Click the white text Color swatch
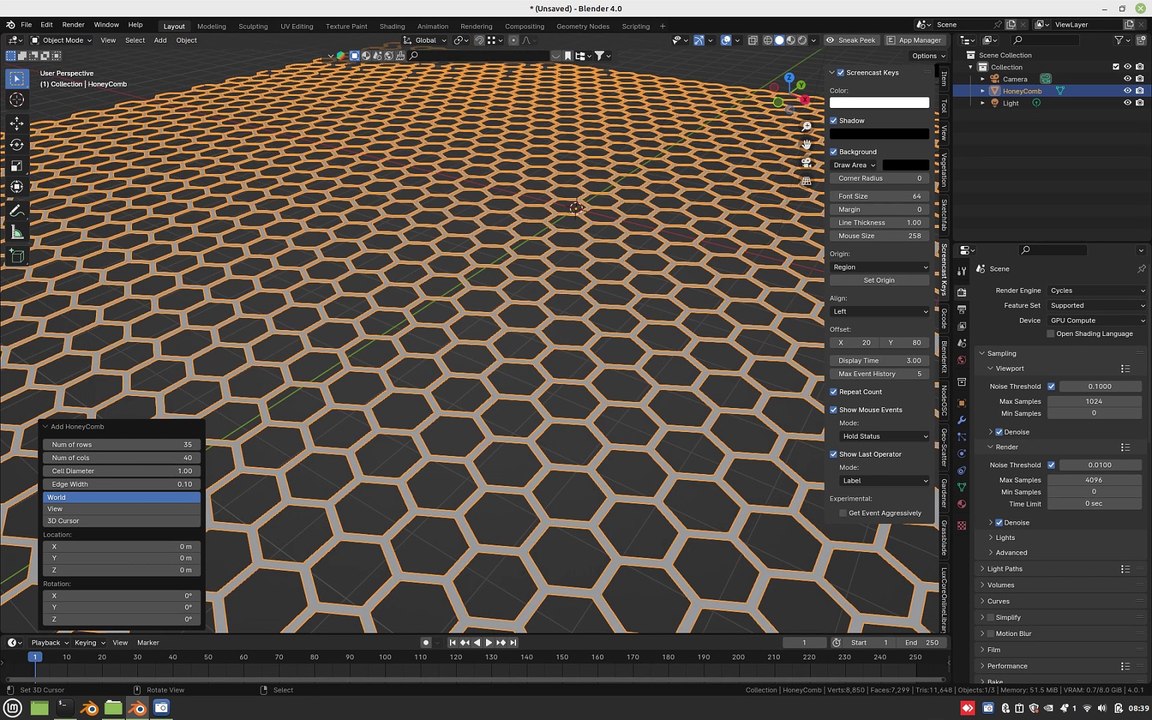The width and height of the screenshot is (1152, 720). pyautogui.click(x=879, y=103)
